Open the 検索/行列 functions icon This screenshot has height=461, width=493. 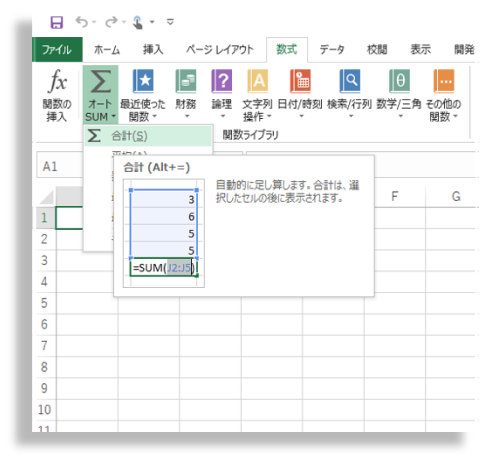click(350, 81)
